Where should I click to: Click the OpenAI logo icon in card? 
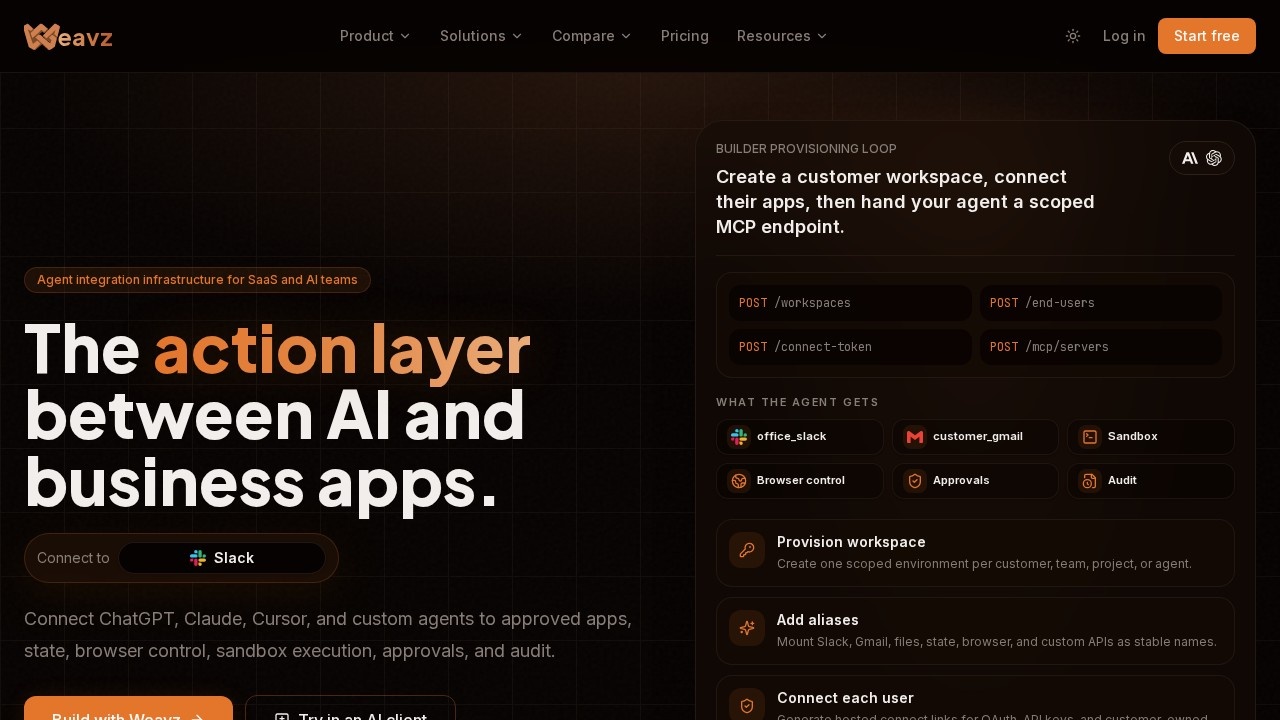point(1214,158)
